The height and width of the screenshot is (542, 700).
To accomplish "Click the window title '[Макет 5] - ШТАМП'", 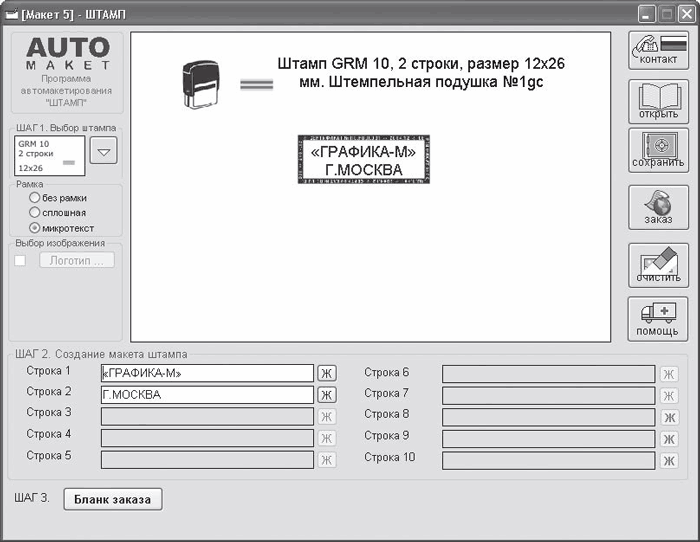I will [74, 15].
